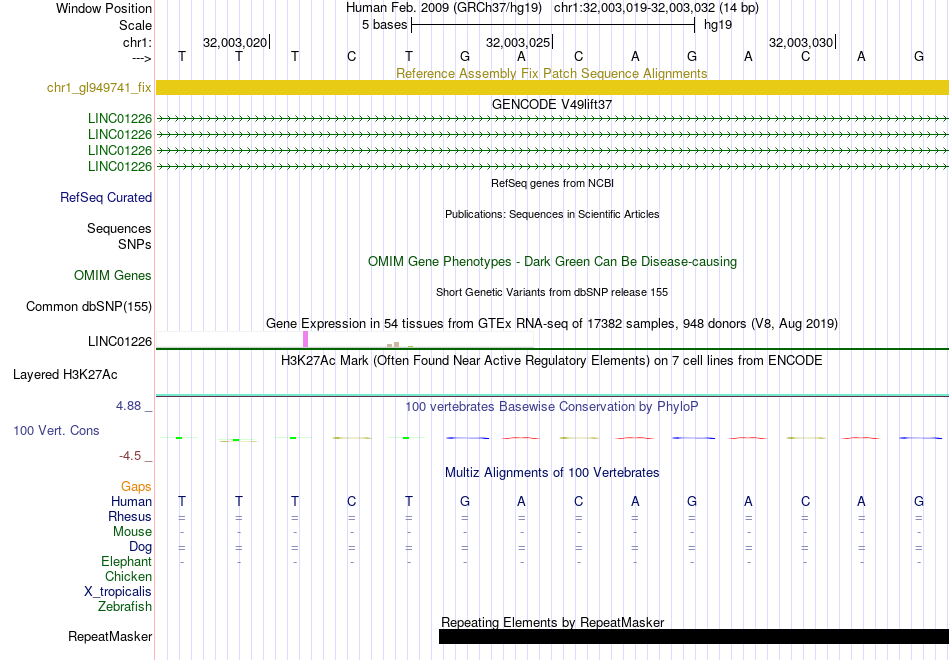
Task: Open the H3K27Ac Mark ENCODE track title
Action: pos(552,361)
